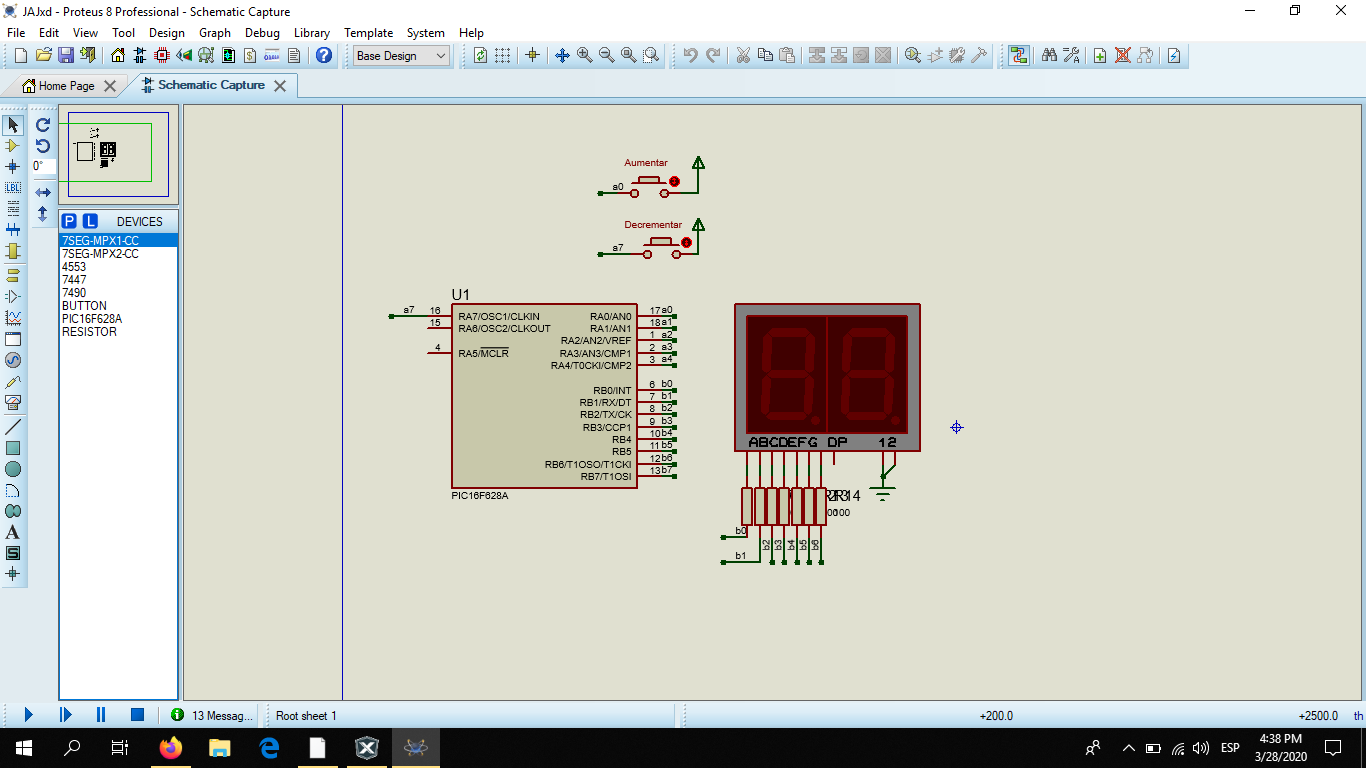Select the Buses mode tool

(x=13, y=230)
